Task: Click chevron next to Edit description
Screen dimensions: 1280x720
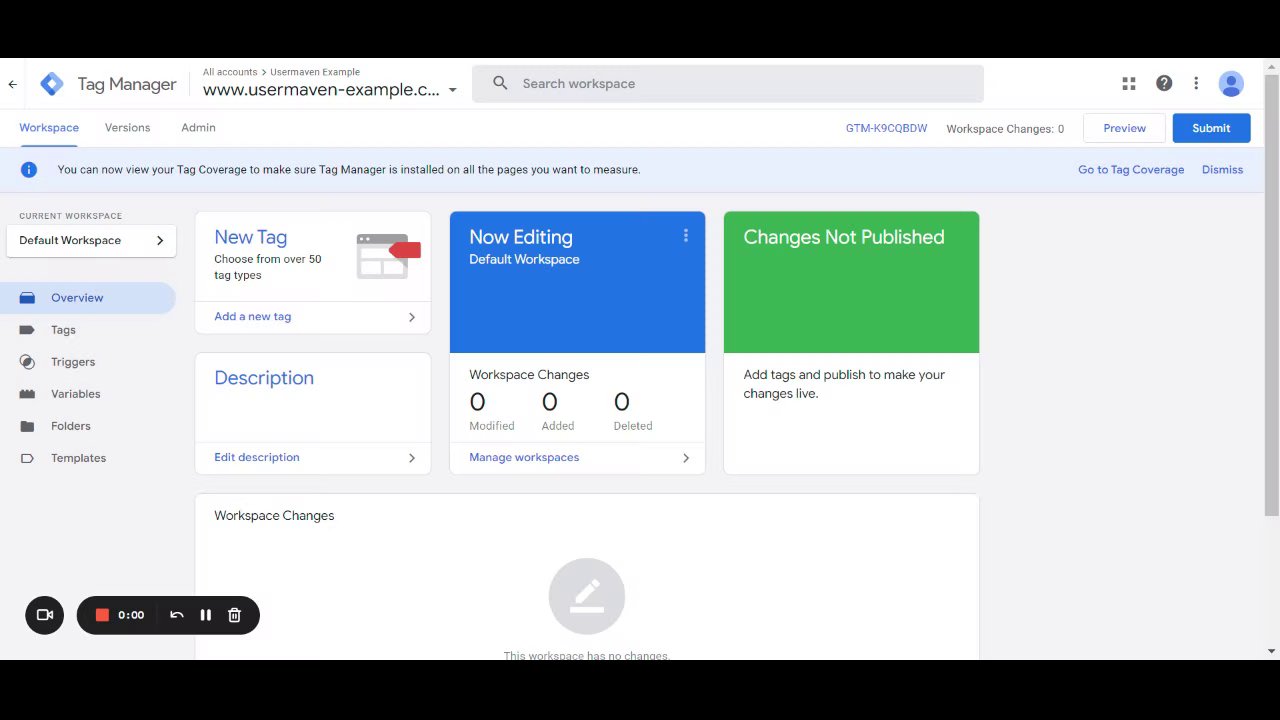Action: [x=412, y=458]
